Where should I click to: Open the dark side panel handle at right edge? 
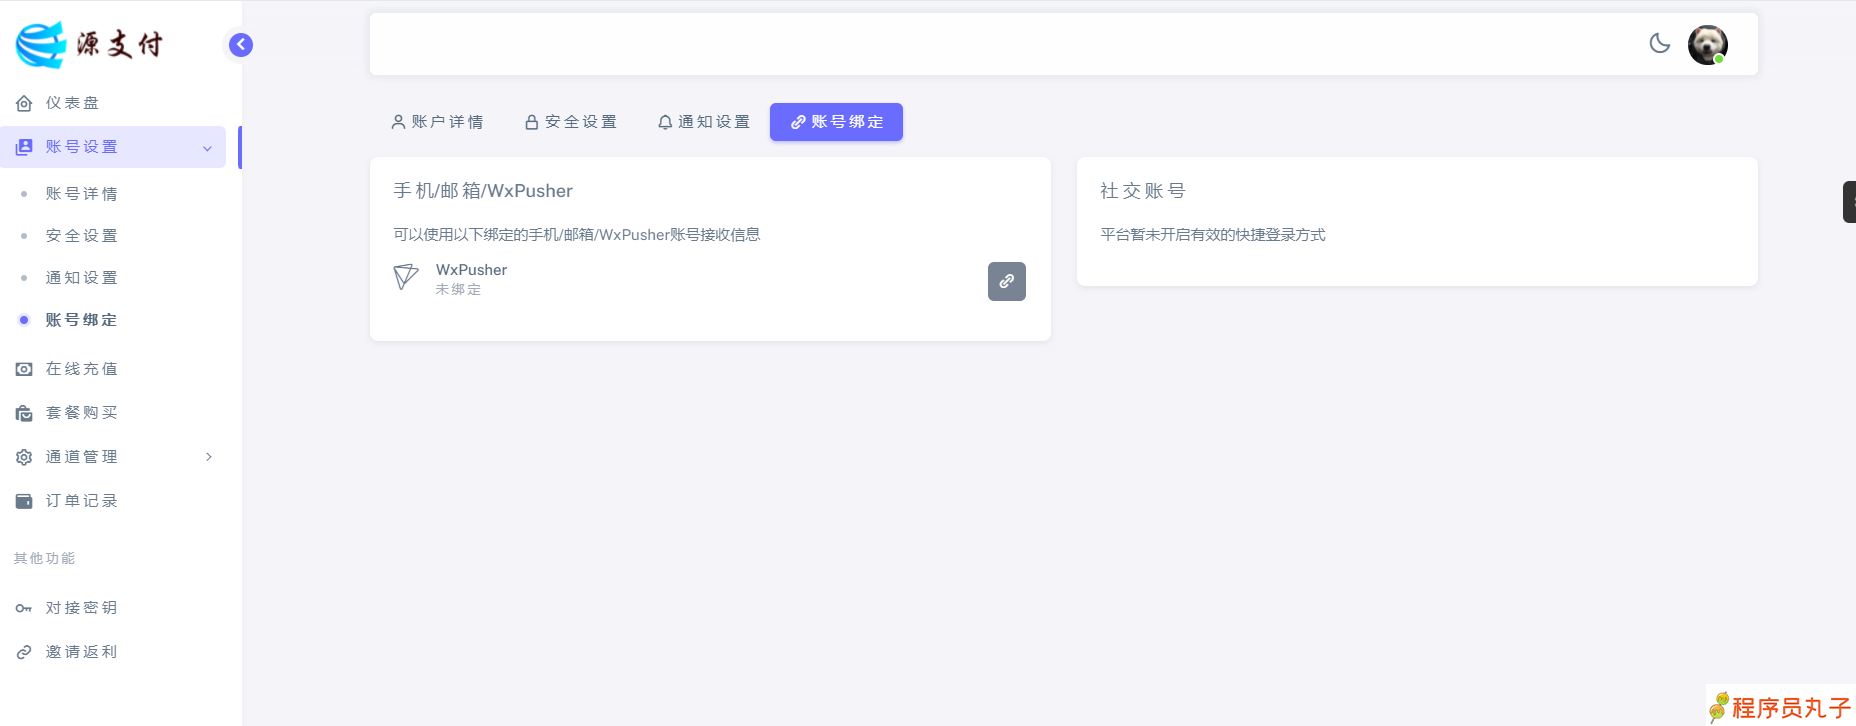click(1850, 202)
